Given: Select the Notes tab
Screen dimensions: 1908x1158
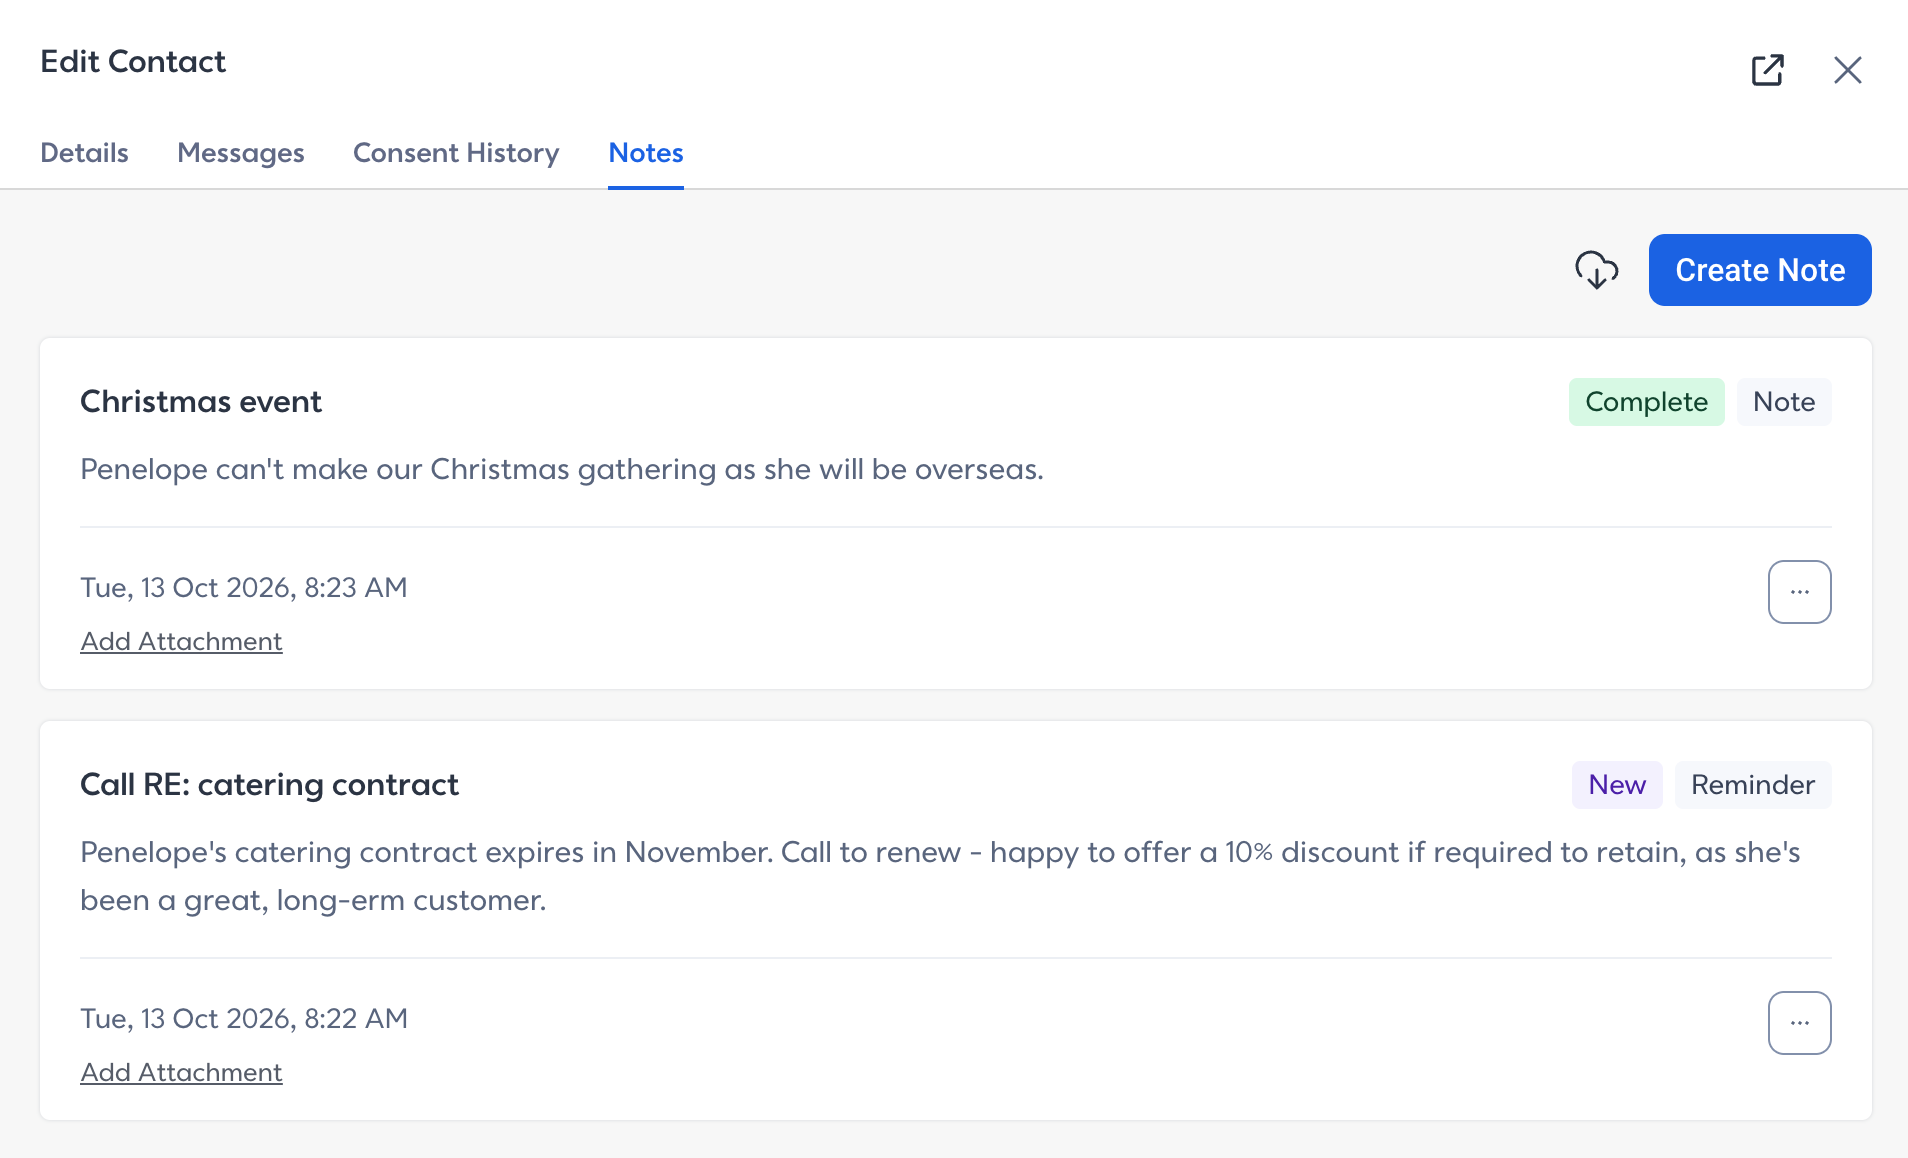Looking at the screenshot, I should click(646, 153).
